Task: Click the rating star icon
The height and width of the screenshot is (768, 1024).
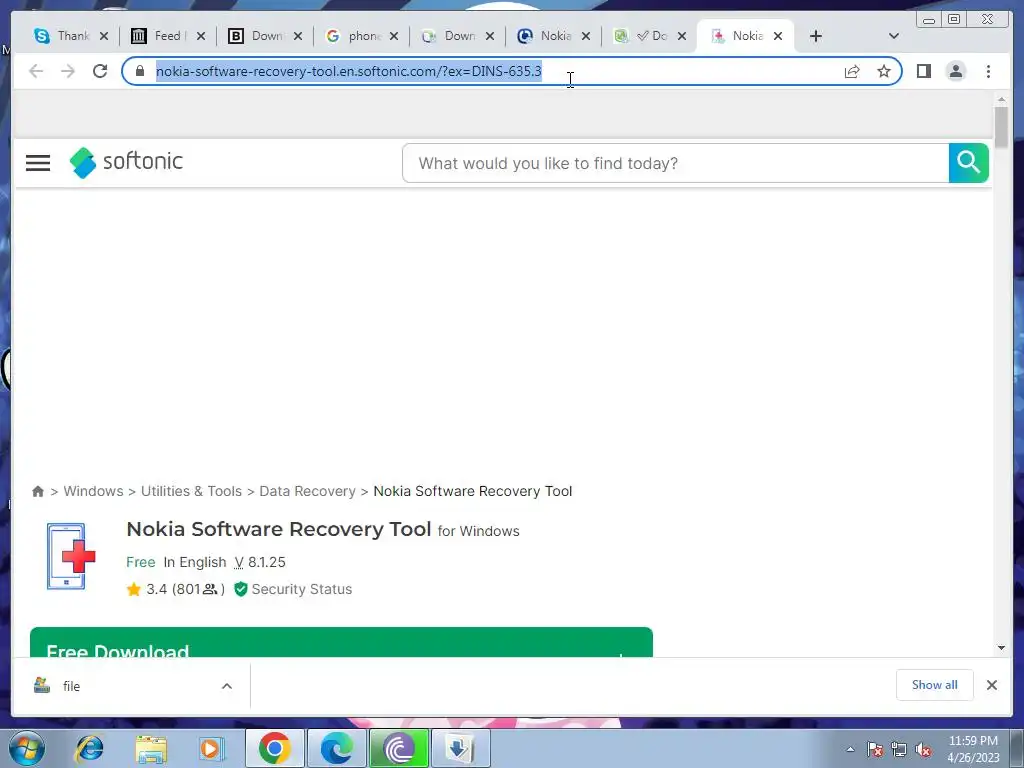Action: coord(134,590)
